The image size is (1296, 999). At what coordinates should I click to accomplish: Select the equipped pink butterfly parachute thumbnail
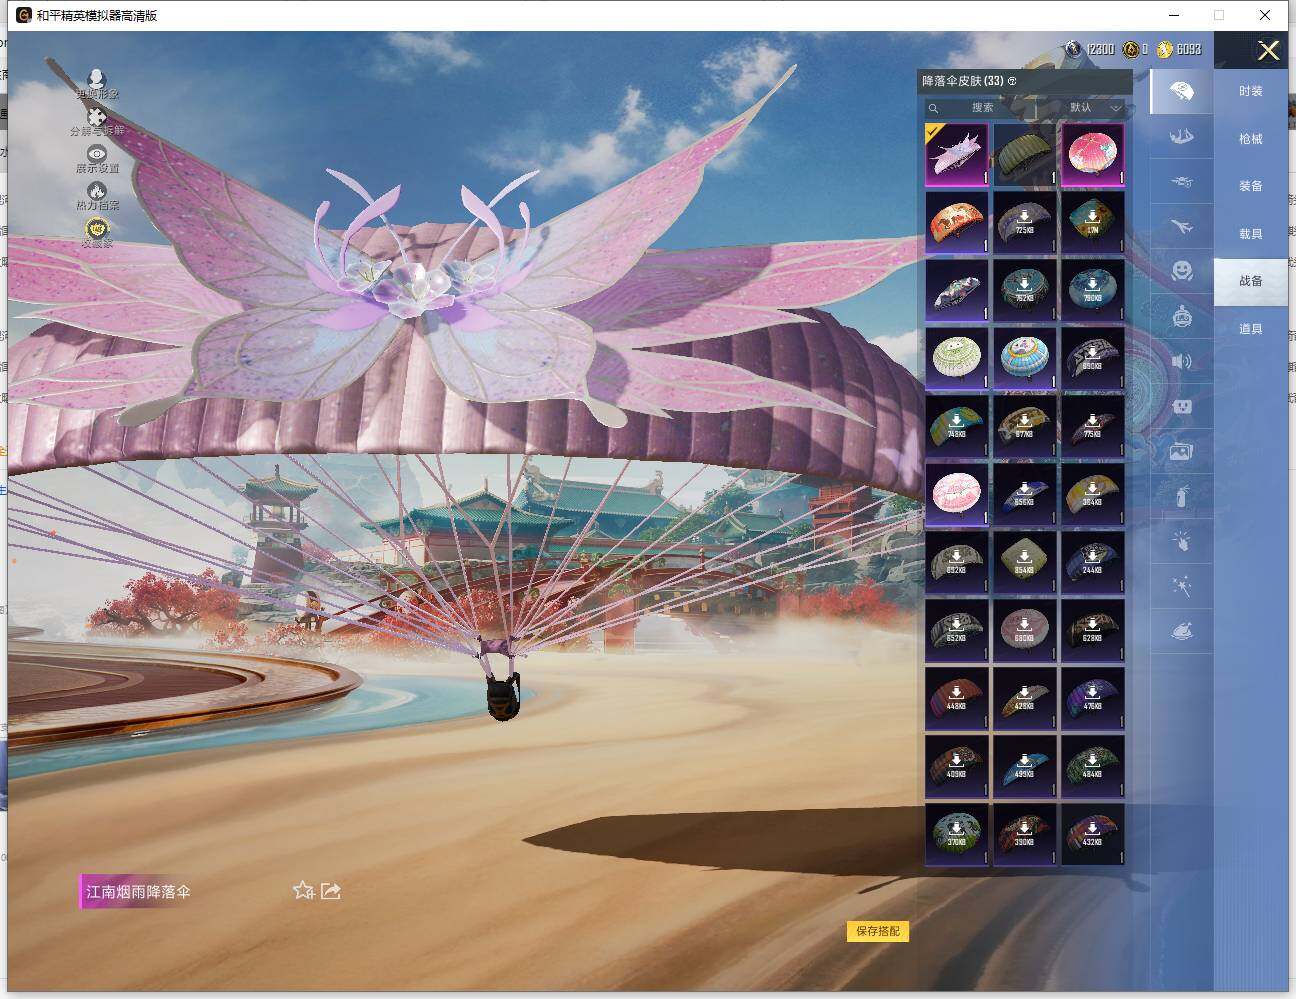[957, 155]
